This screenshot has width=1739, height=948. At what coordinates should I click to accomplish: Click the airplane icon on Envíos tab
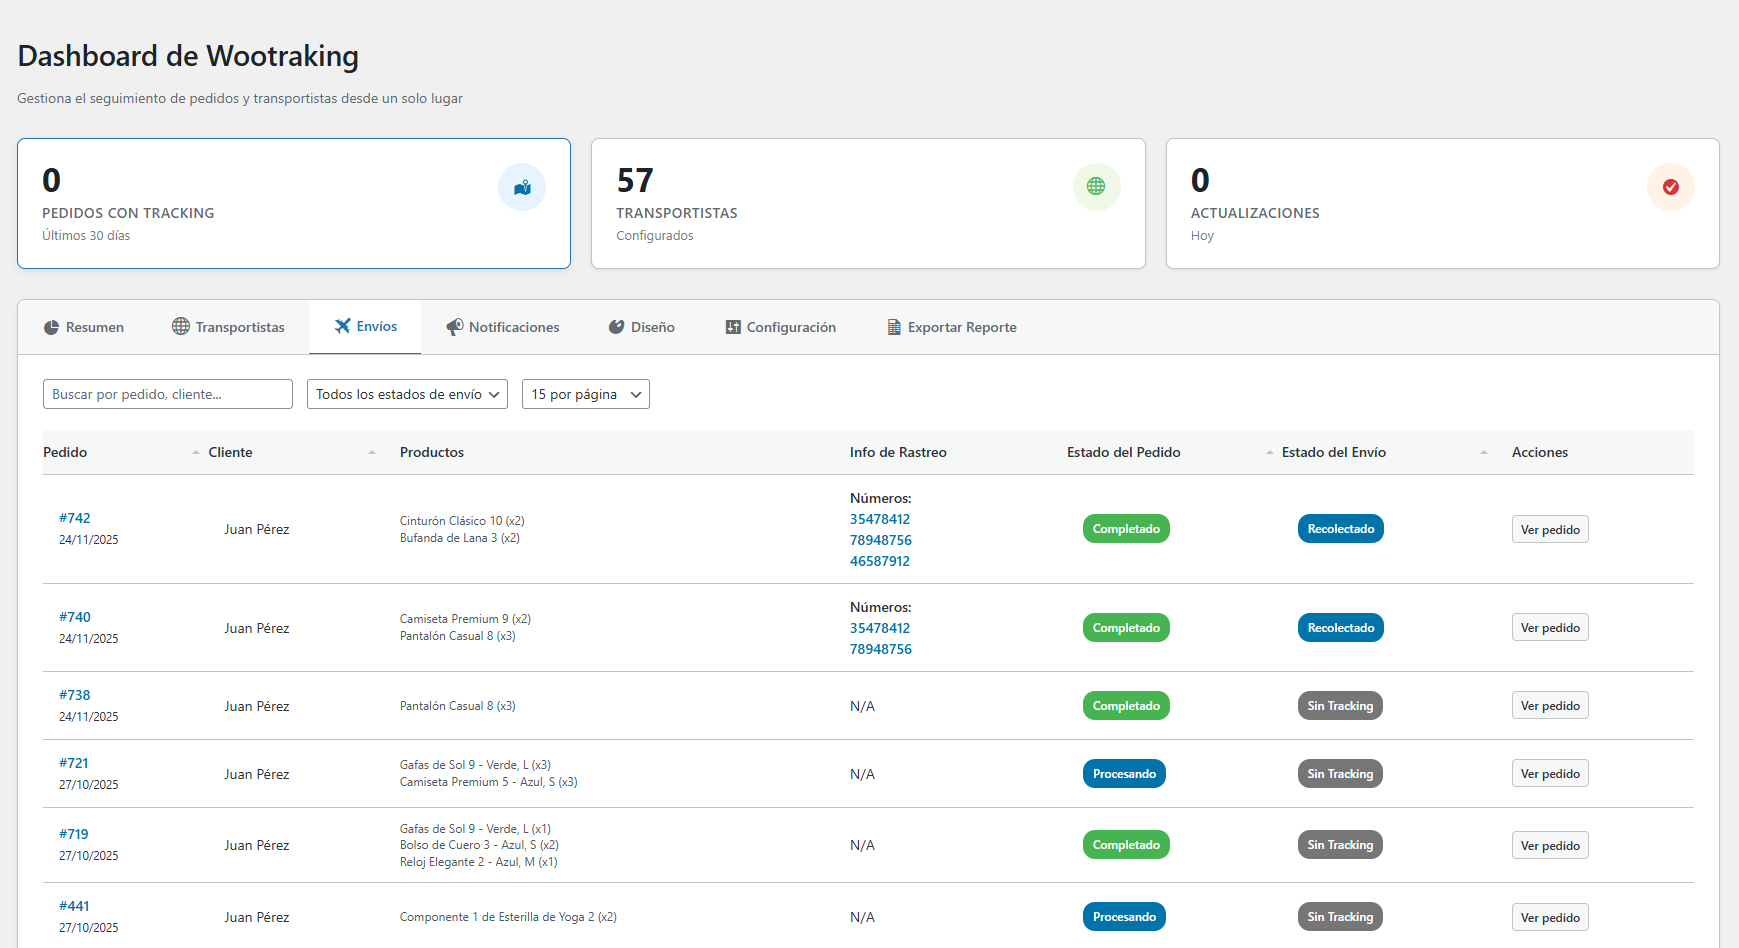coord(343,326)
